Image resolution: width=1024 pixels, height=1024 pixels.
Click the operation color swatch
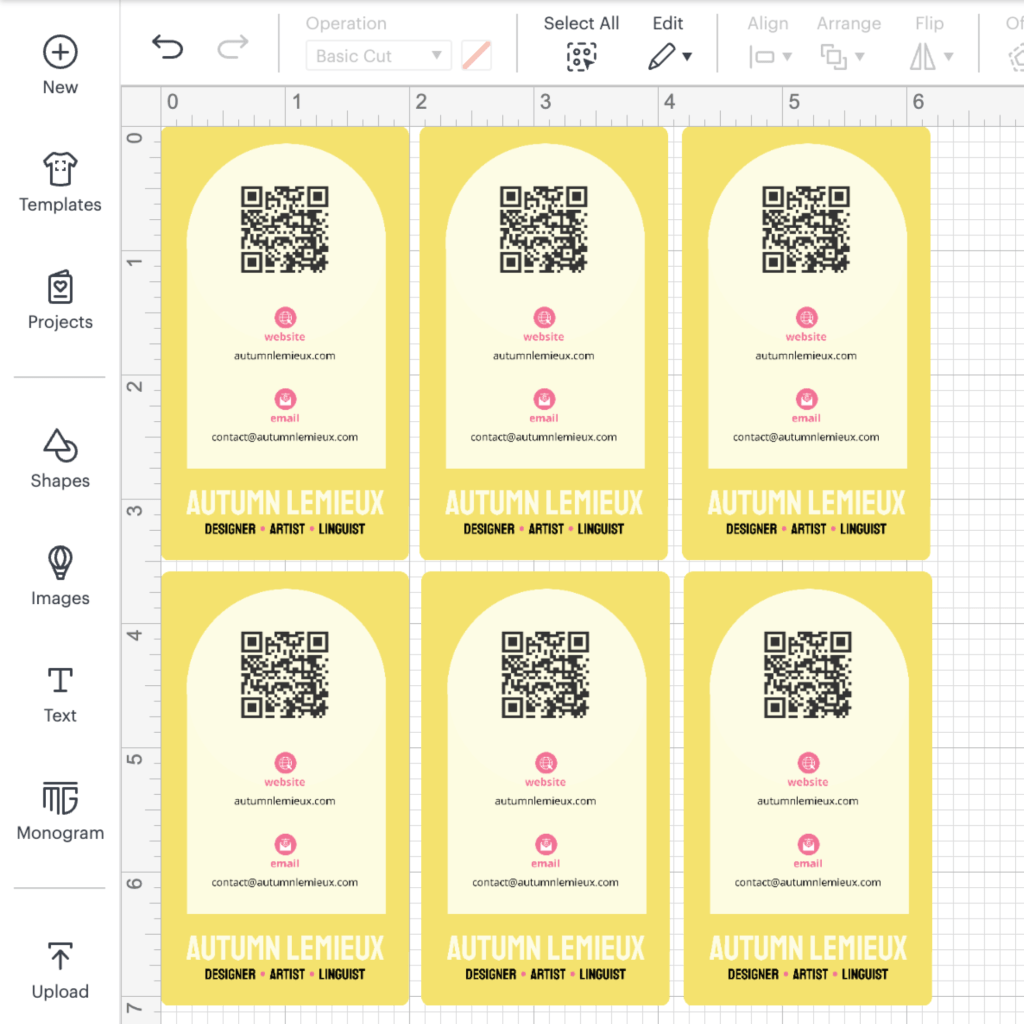click(476, 56)
